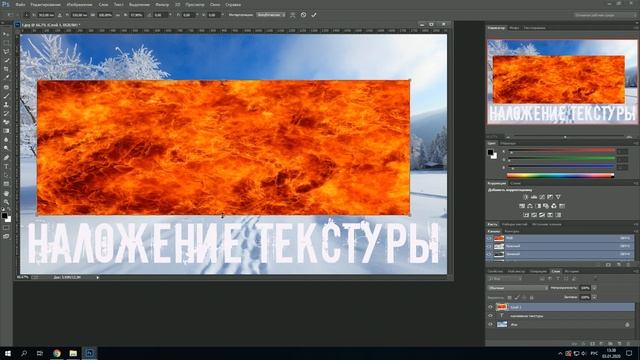The image size is (640, 360).
Task: Select the Horizontal Type tool
Action: pyautogui.click(x=6, y=167)
